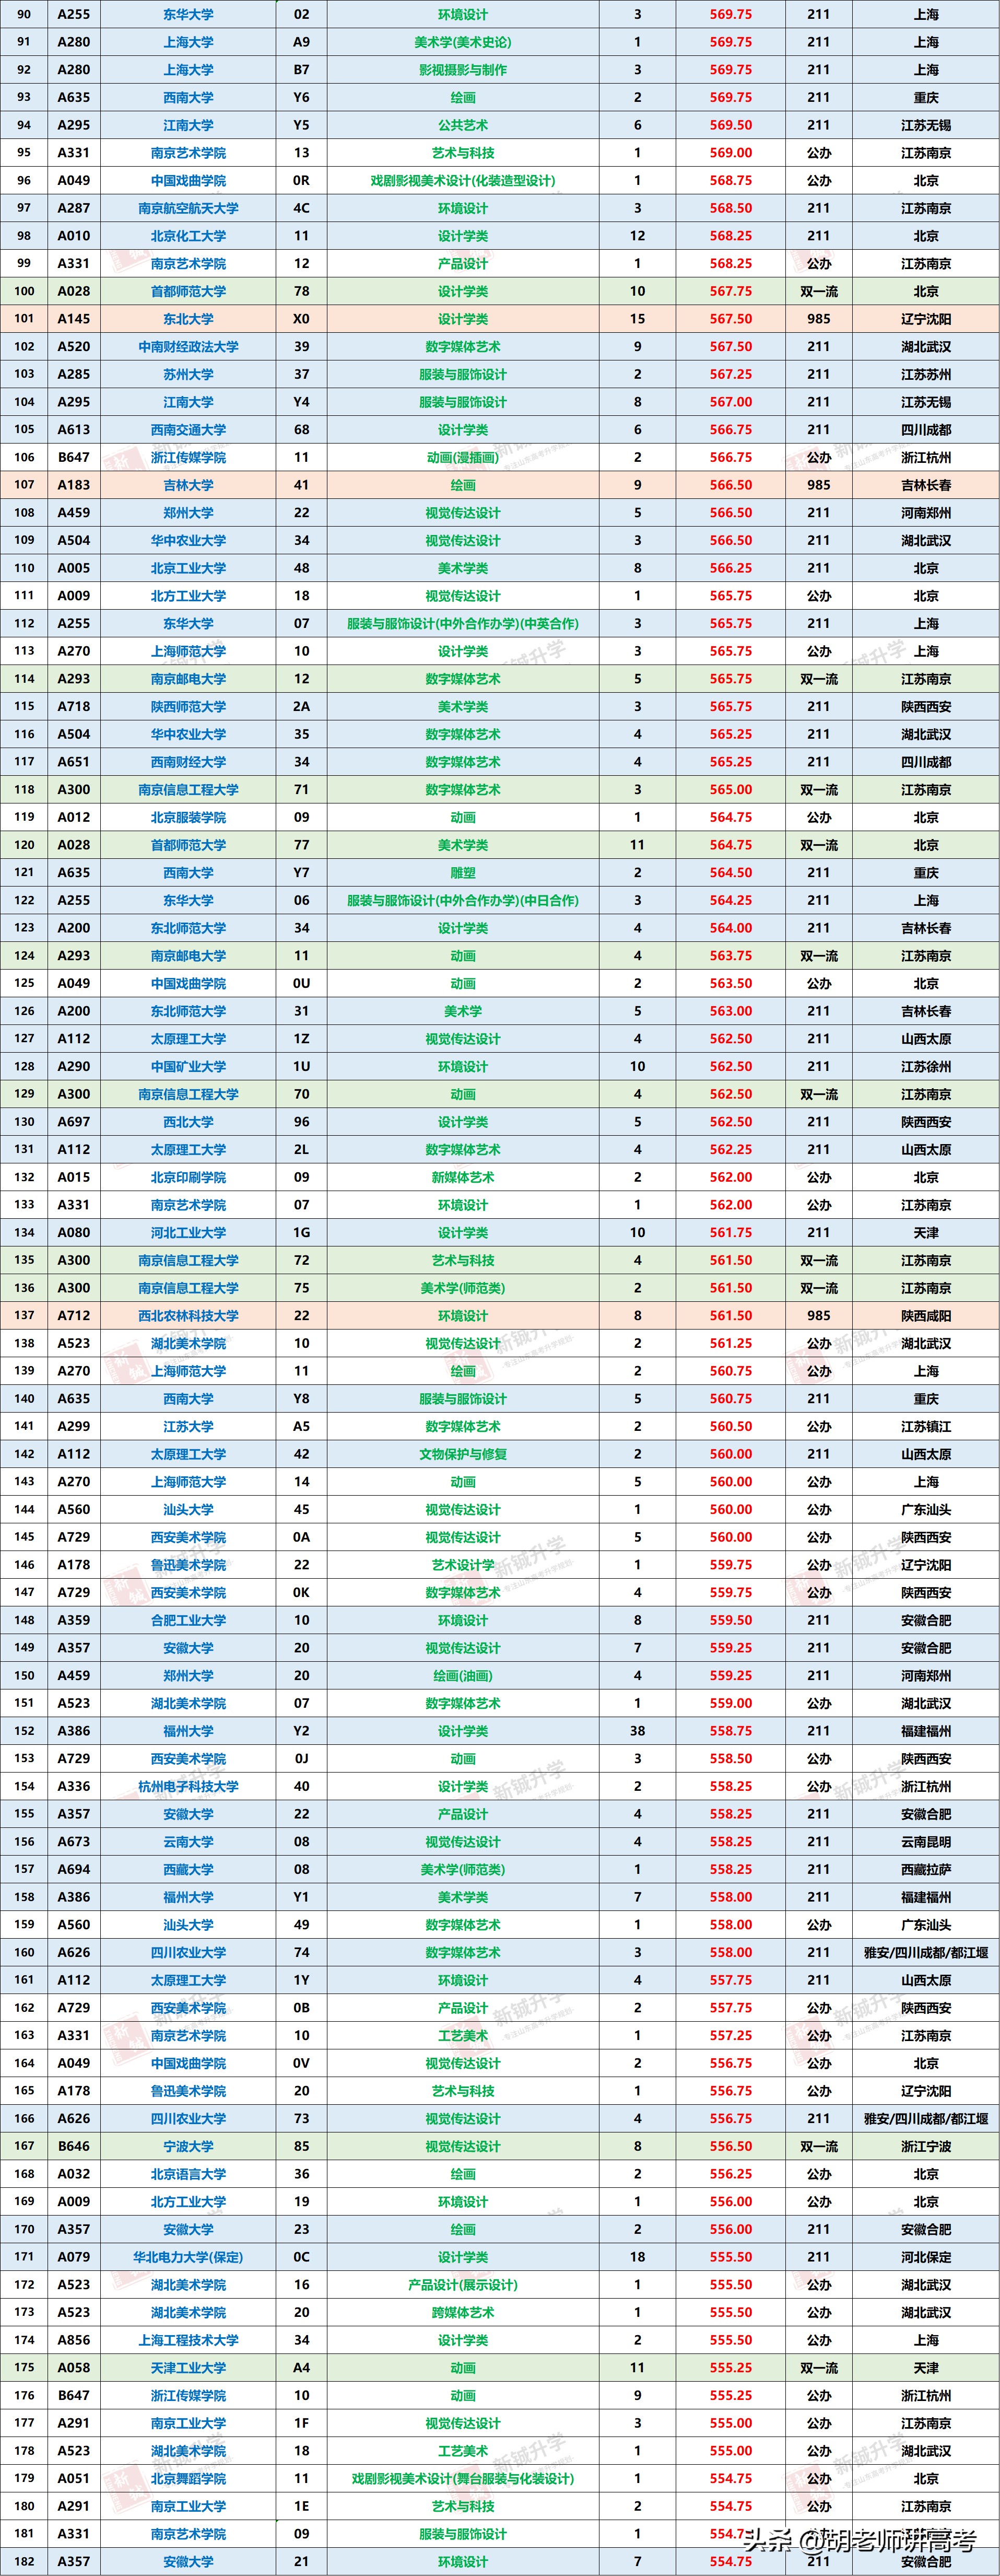Click the 中国矿业大学 school cell
The image size is (1000, 2576).
point(188,1066)
